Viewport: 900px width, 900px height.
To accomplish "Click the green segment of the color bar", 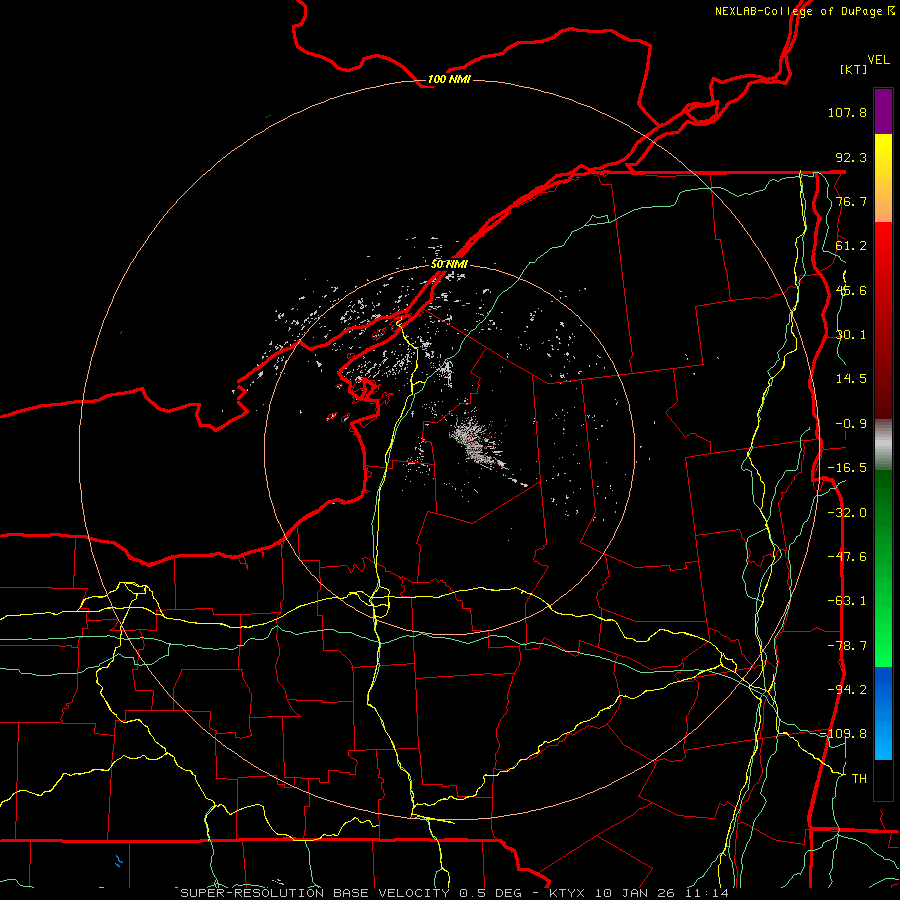I will pyautogui.click(x=883, y=568).
